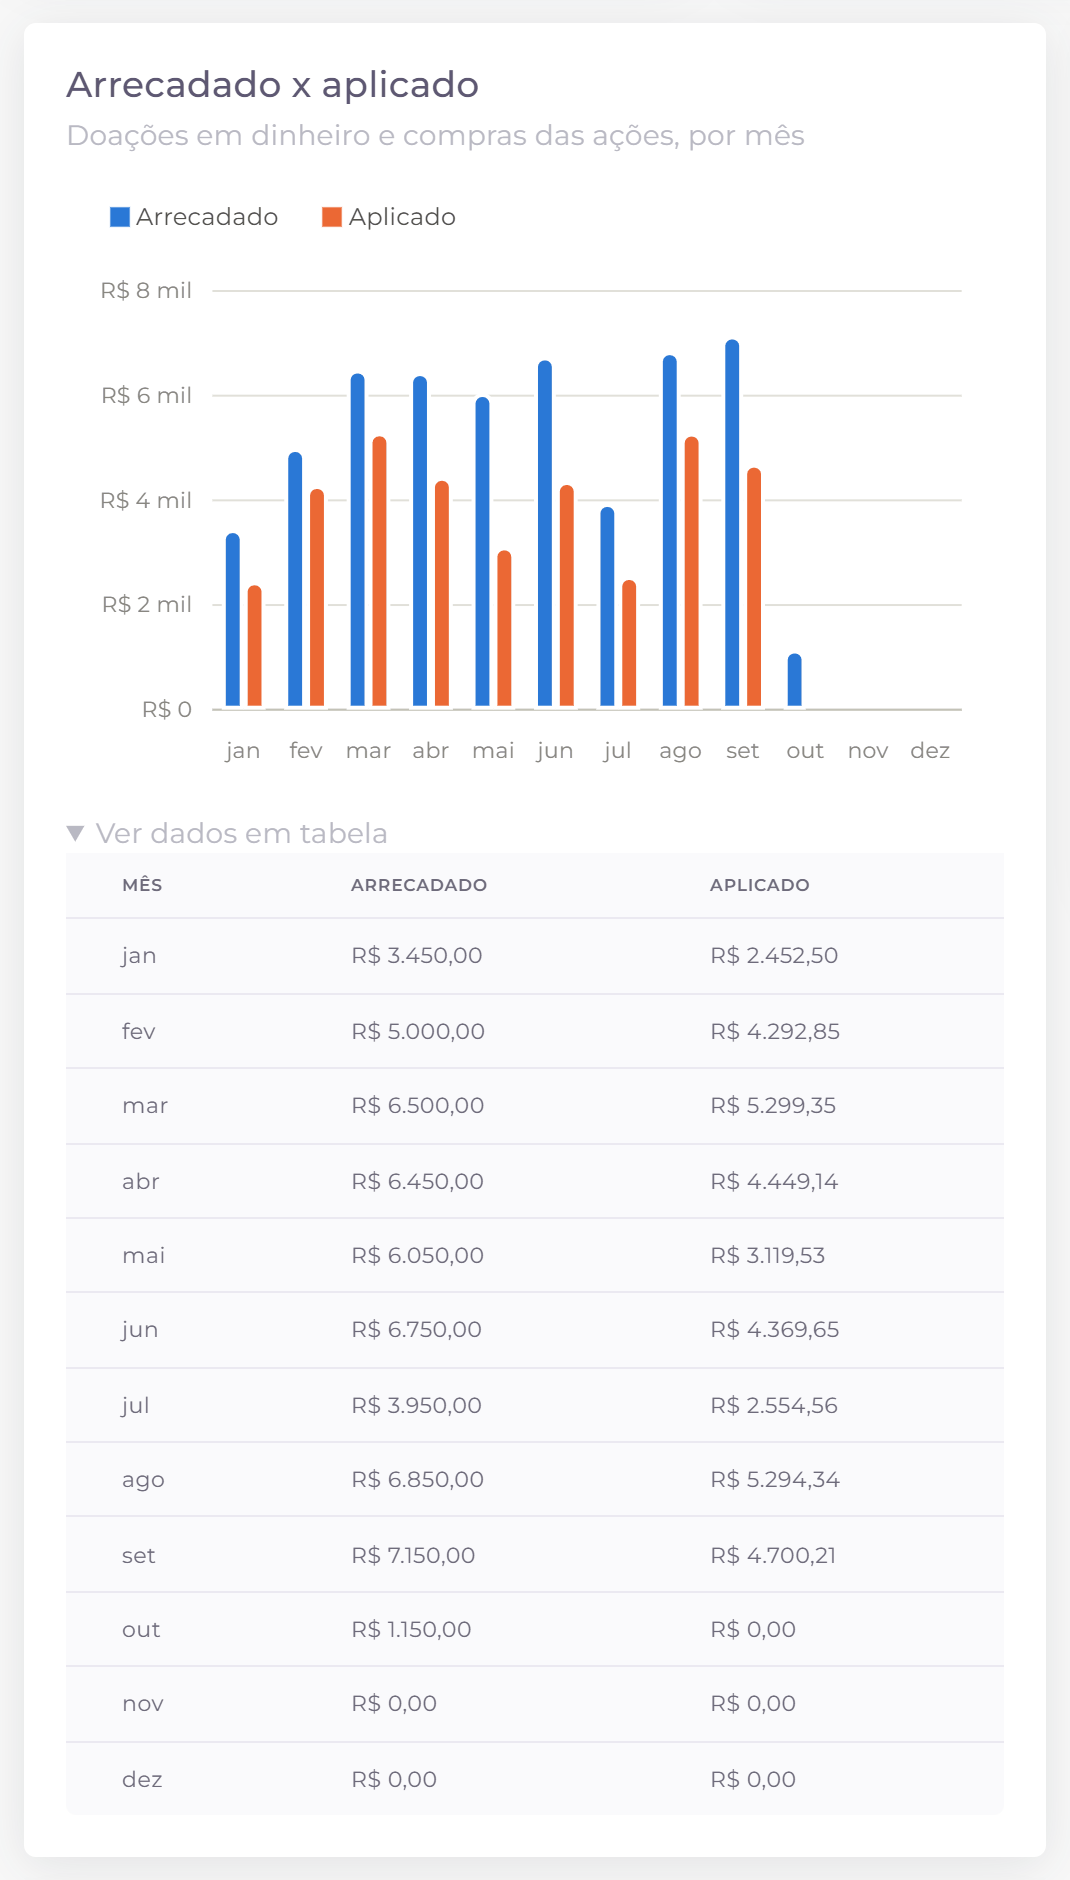Select the orange Aplicado bar for mai
Screen dimensions: 1070x1880
click(x=505, y=628)
